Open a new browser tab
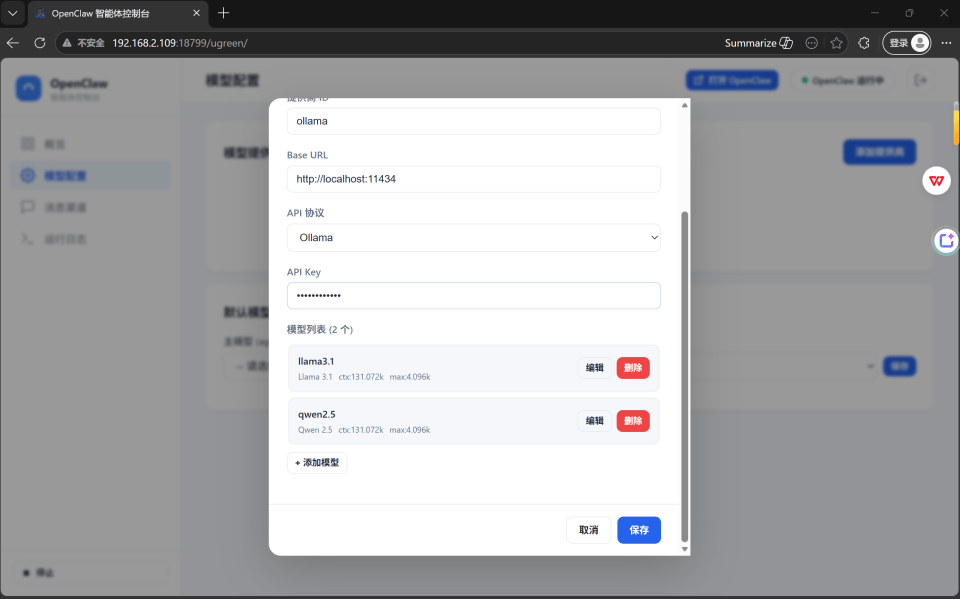 (223, 13)
